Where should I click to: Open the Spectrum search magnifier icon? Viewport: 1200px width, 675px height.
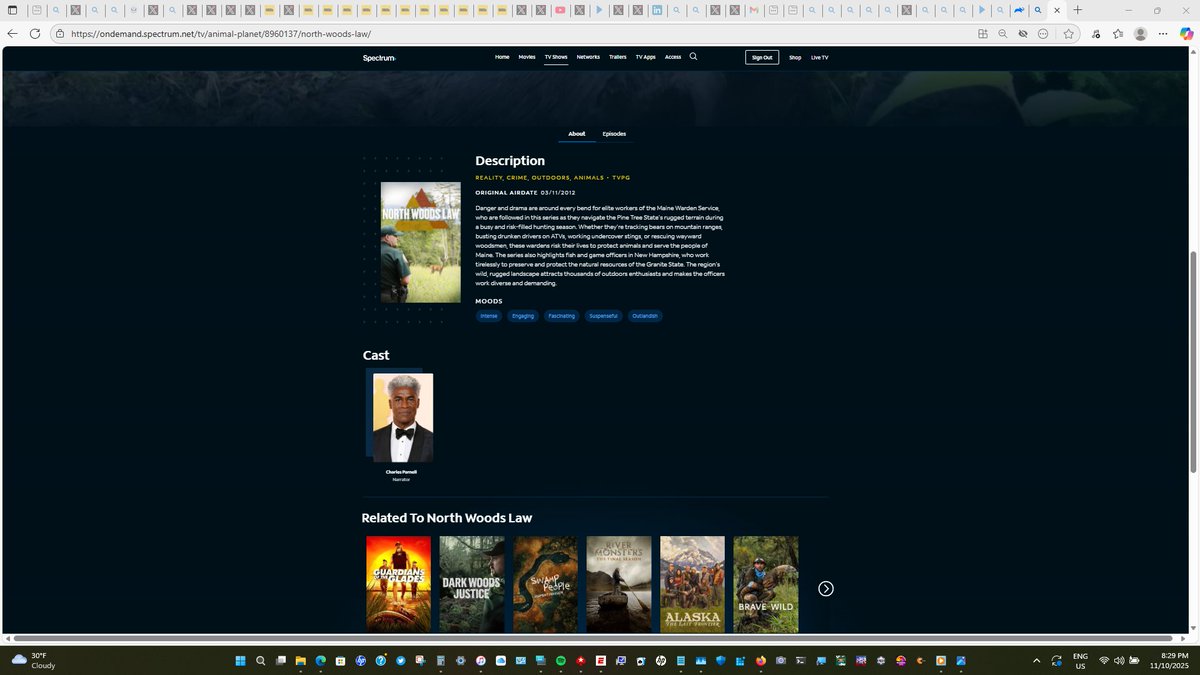tap(693, 57)
